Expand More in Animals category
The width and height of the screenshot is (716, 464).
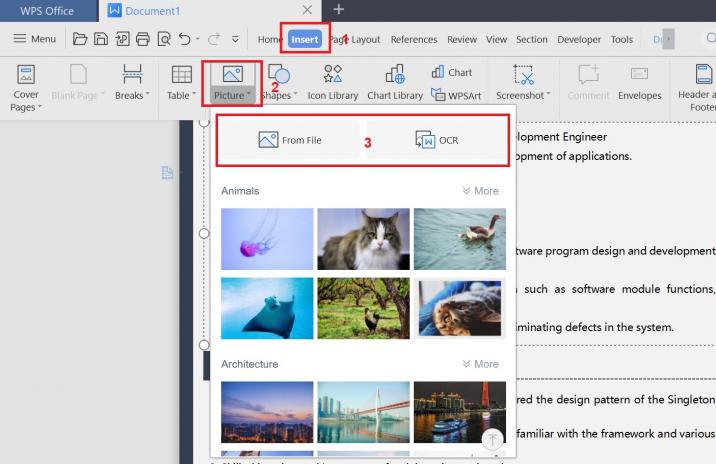tap(480, 191)
